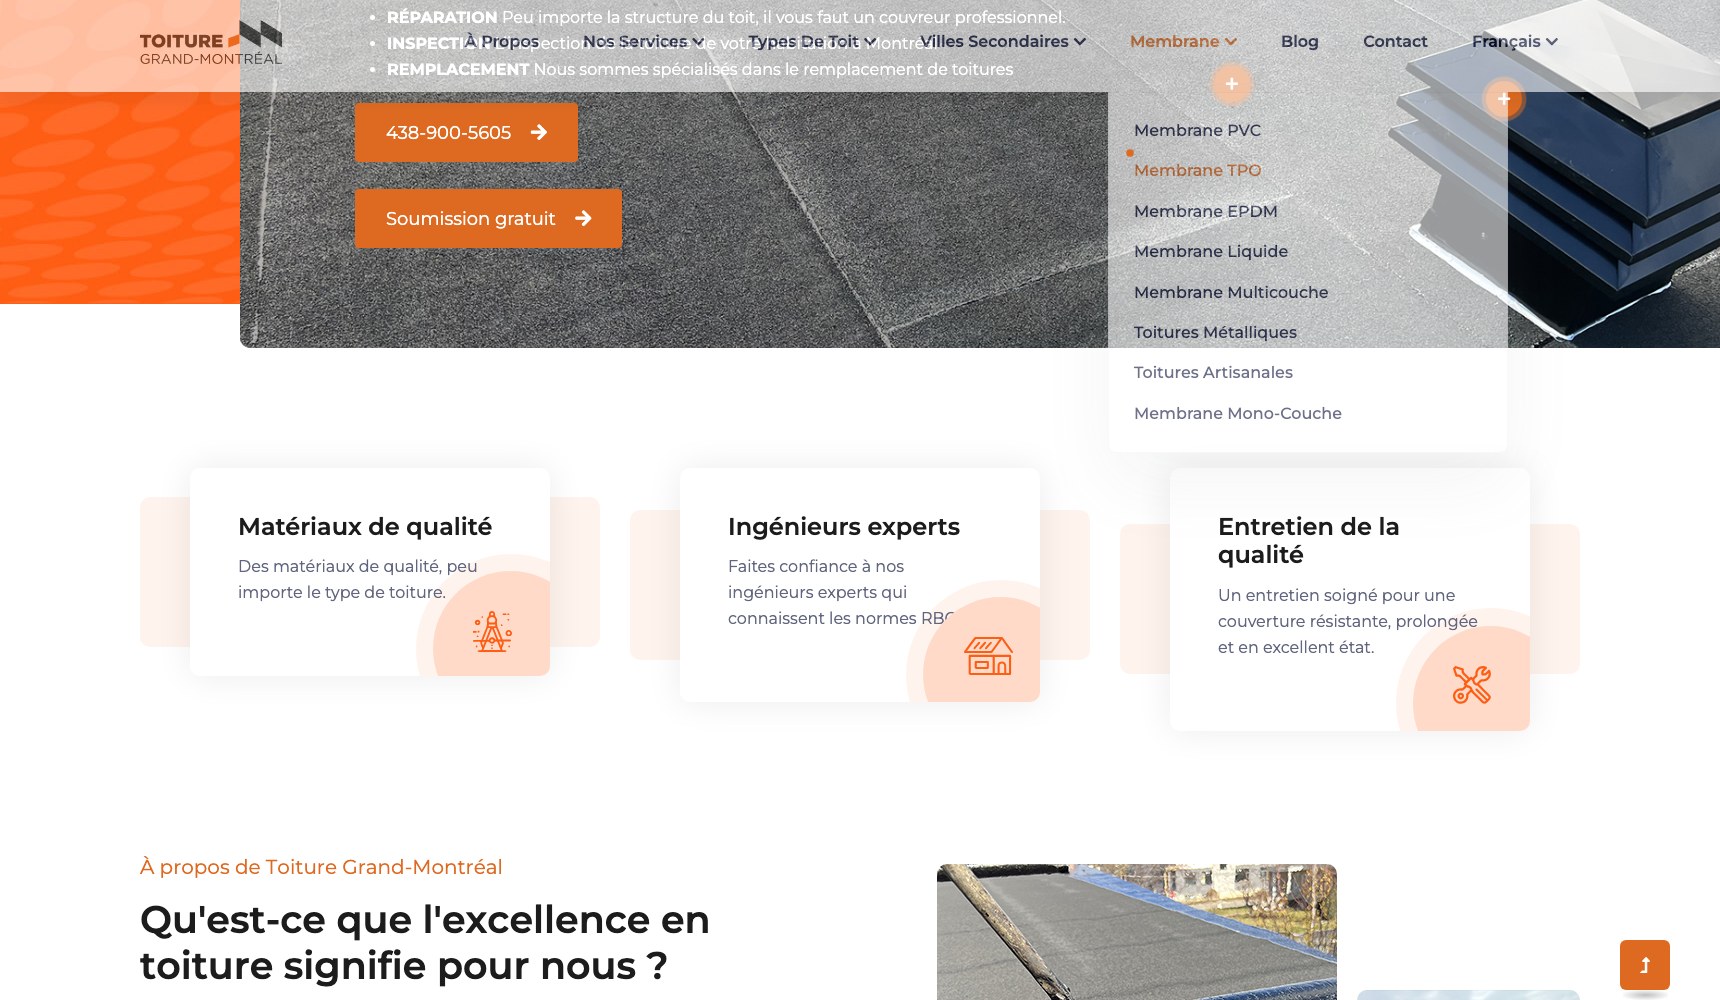Image resolution: width=1720 pixels, height=1000 pixels.
Task: Click the compass icon in Matériaux de qualité card
Action: click(492, 632)
